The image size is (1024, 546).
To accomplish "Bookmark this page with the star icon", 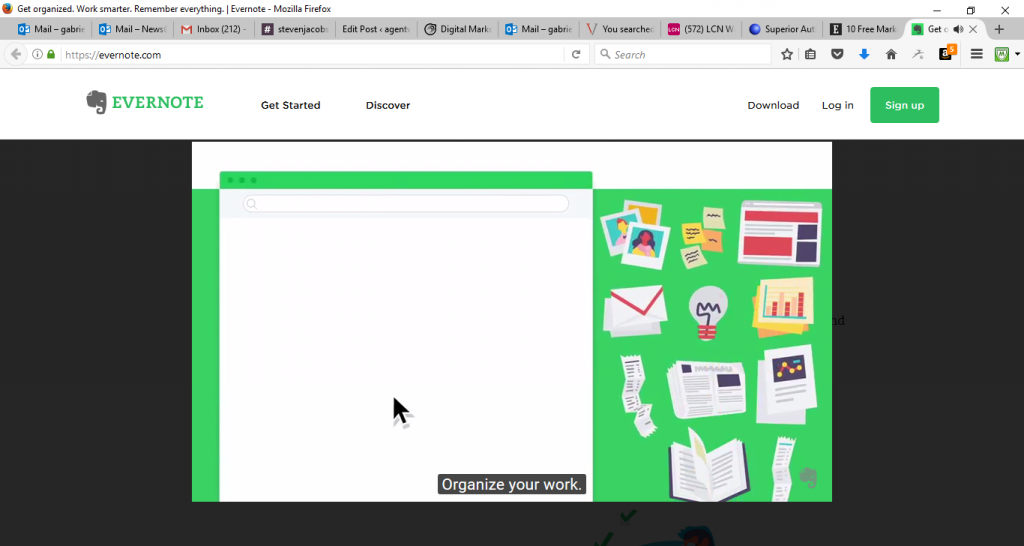I will pyautogui.click(x=787, y=55).
